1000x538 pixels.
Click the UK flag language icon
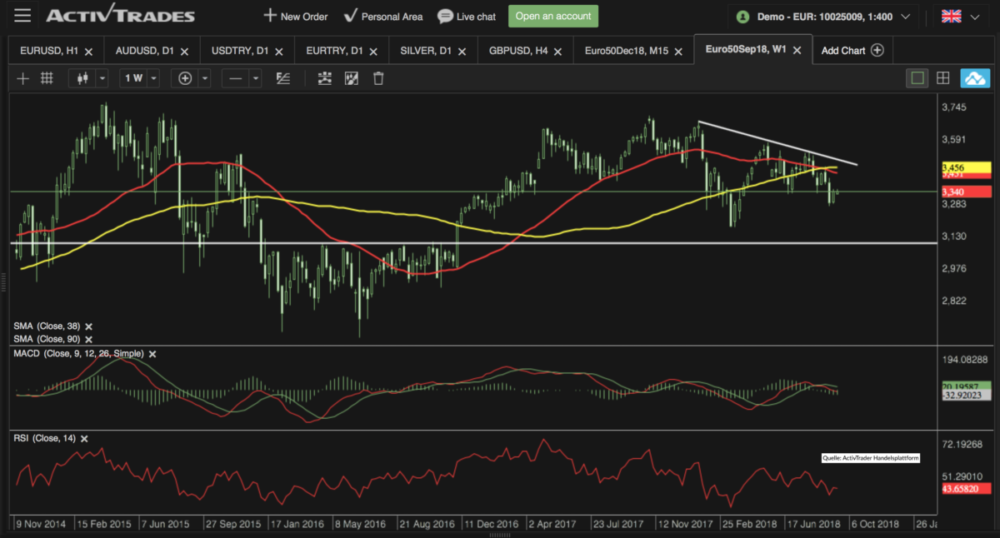coord(951,17)
